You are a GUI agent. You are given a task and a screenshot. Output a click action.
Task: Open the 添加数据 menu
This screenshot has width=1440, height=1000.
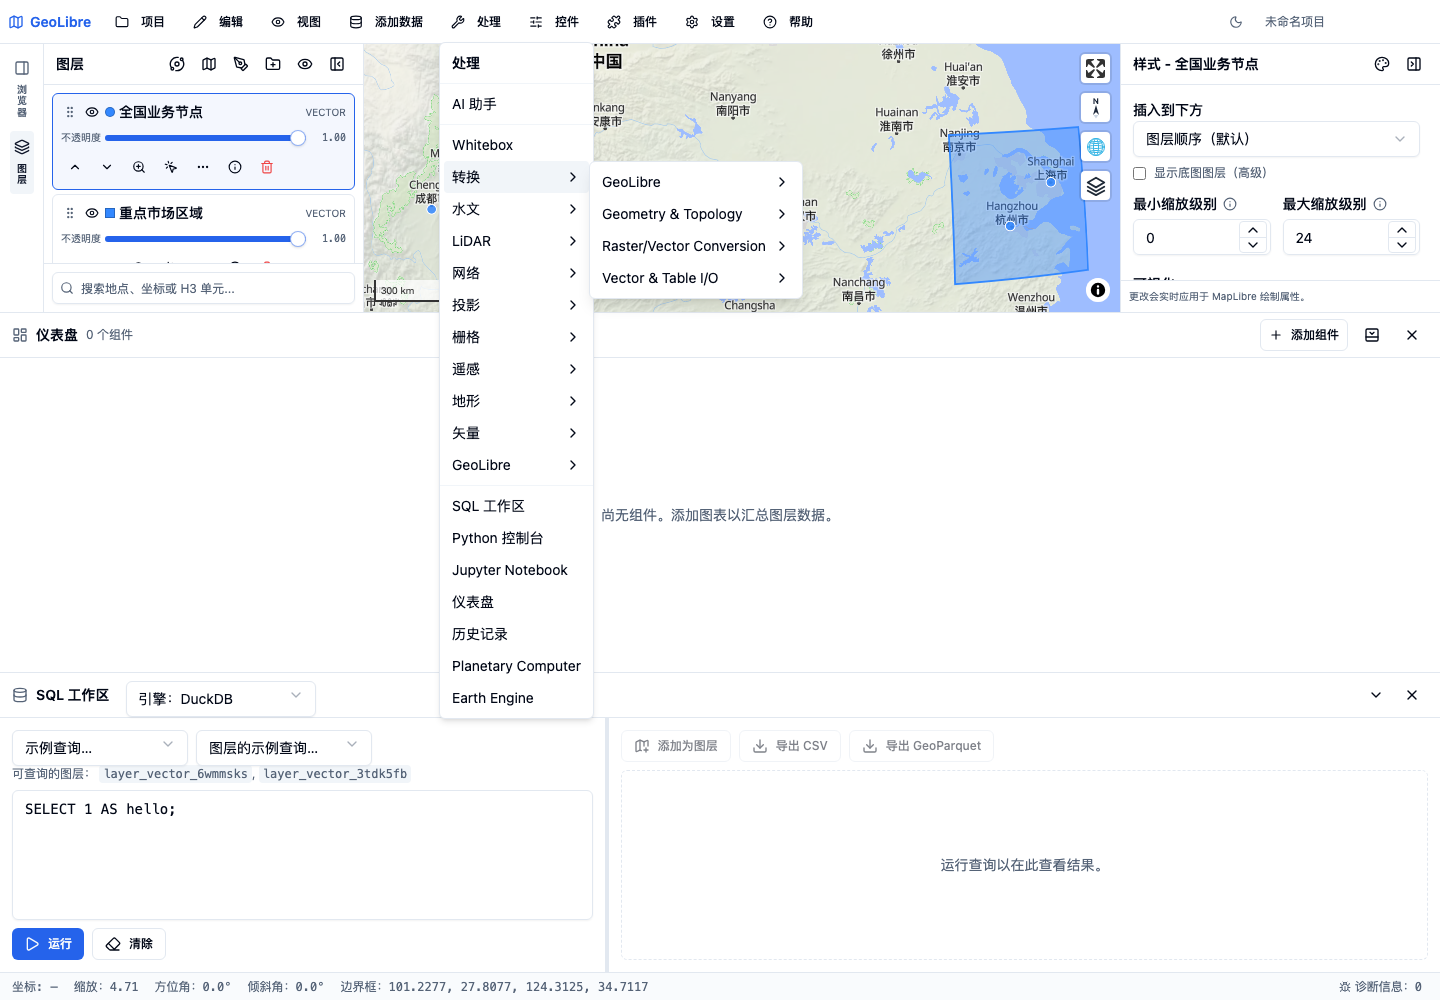click(x=386, y=22)
